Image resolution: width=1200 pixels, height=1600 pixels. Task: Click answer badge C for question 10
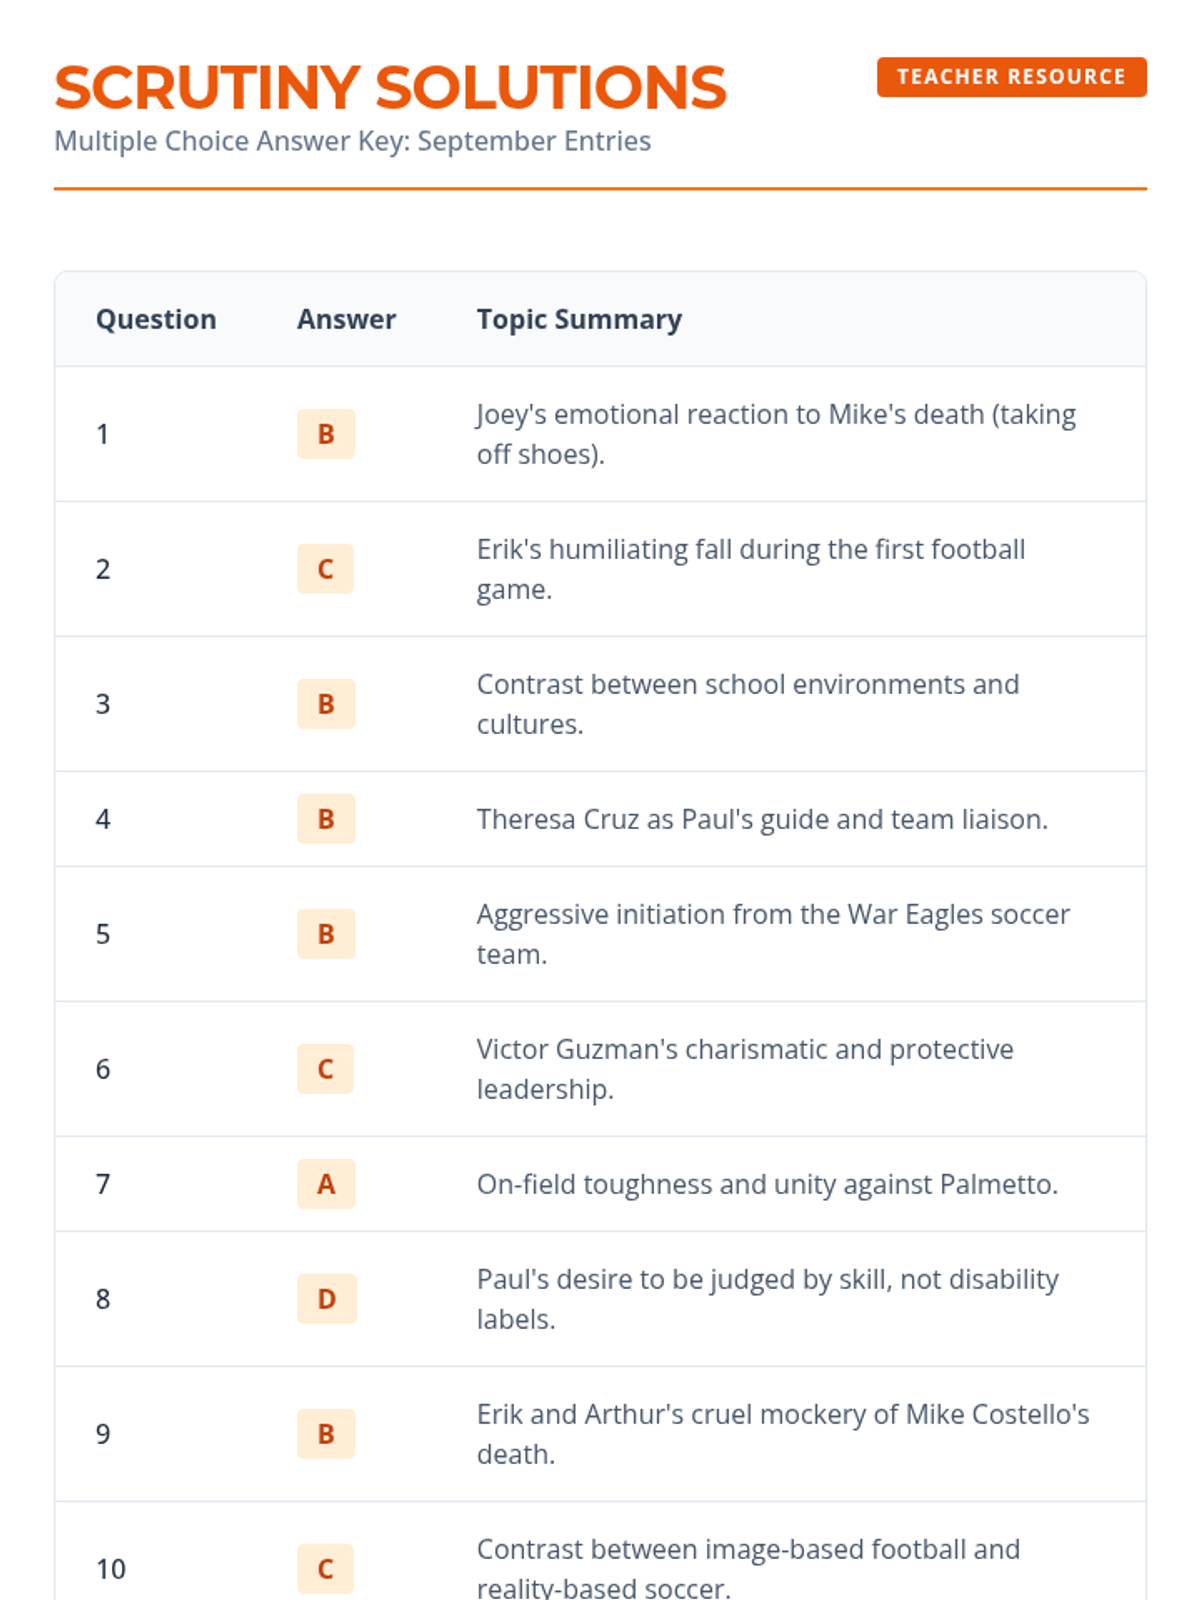[326, 1569]
